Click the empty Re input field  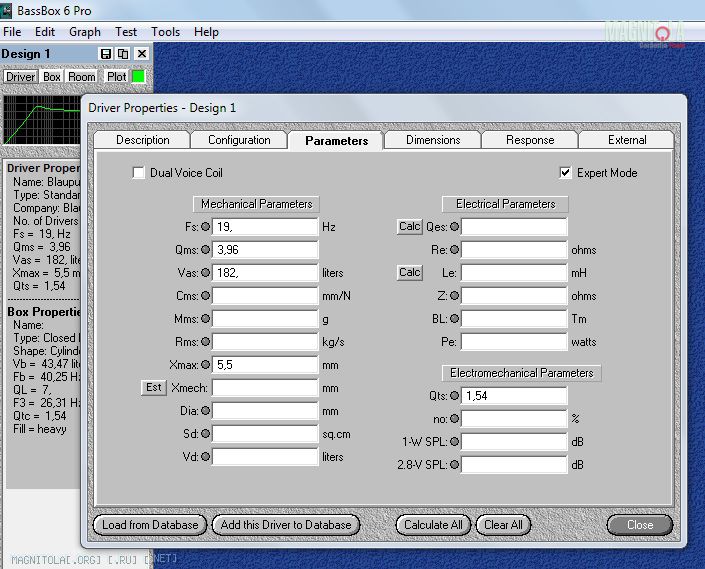[514, 249]
